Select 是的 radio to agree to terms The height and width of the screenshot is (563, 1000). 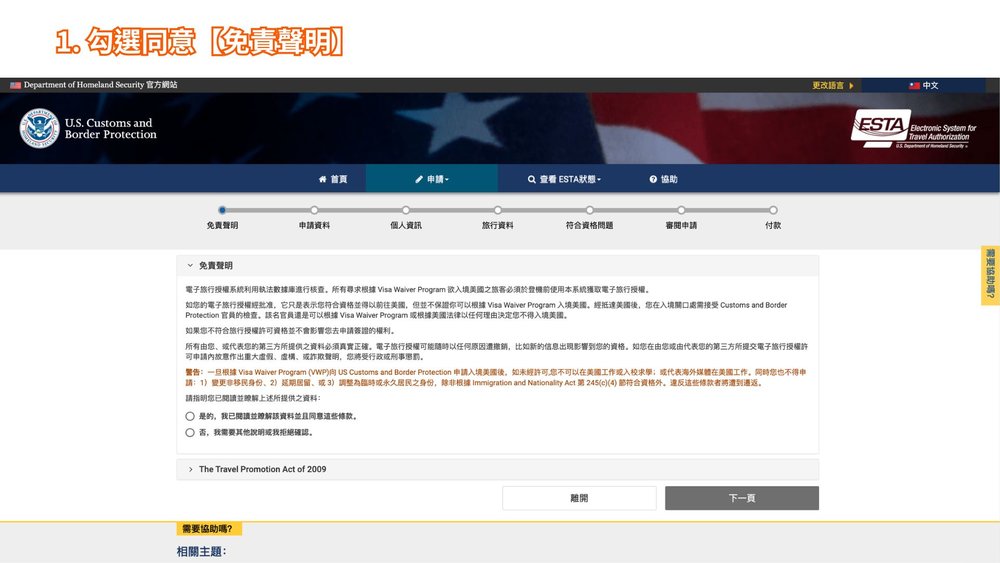pyautogui.click(x=190, y=416)
